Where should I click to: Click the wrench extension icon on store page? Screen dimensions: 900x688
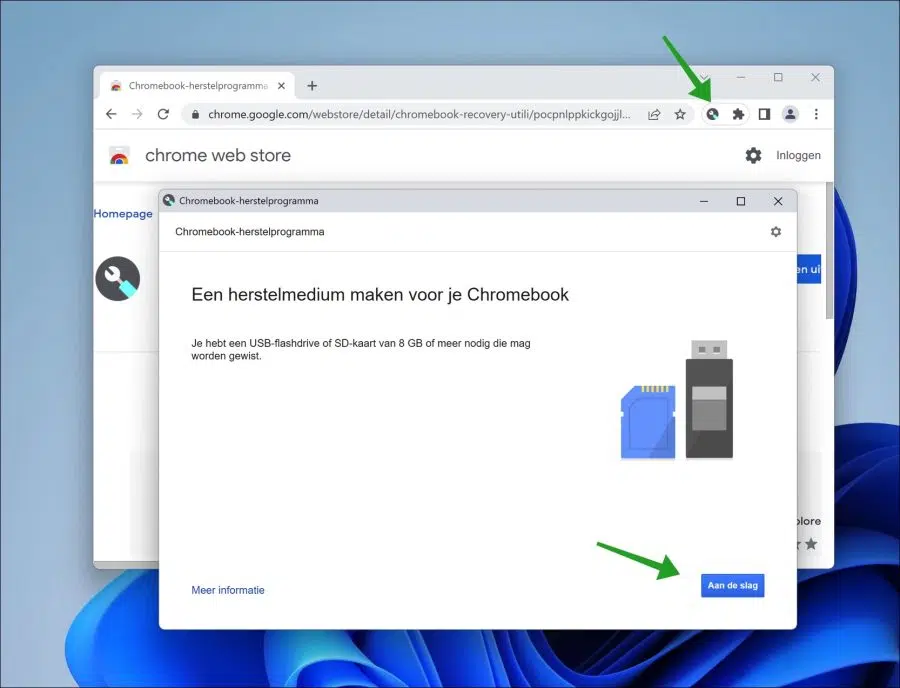[118, 278]
